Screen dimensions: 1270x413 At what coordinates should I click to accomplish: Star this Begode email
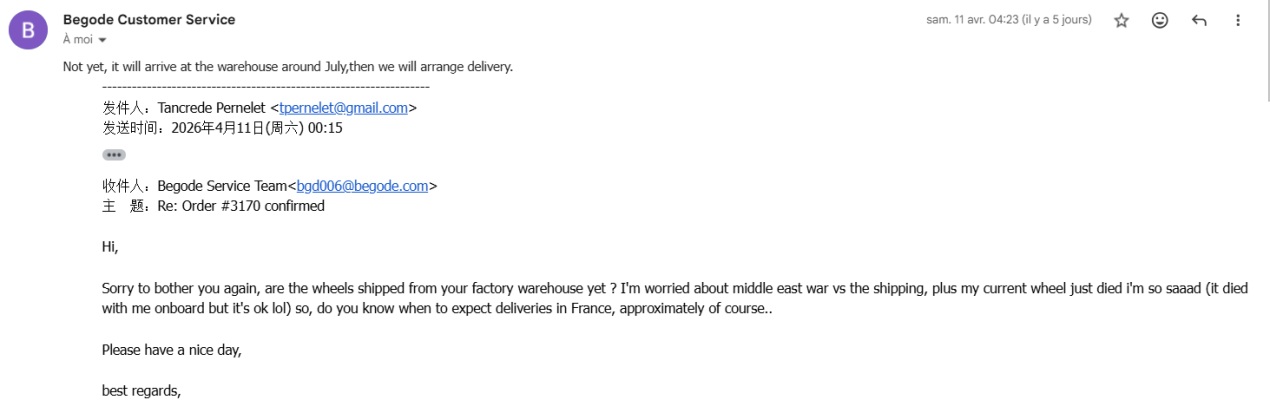1121,20
